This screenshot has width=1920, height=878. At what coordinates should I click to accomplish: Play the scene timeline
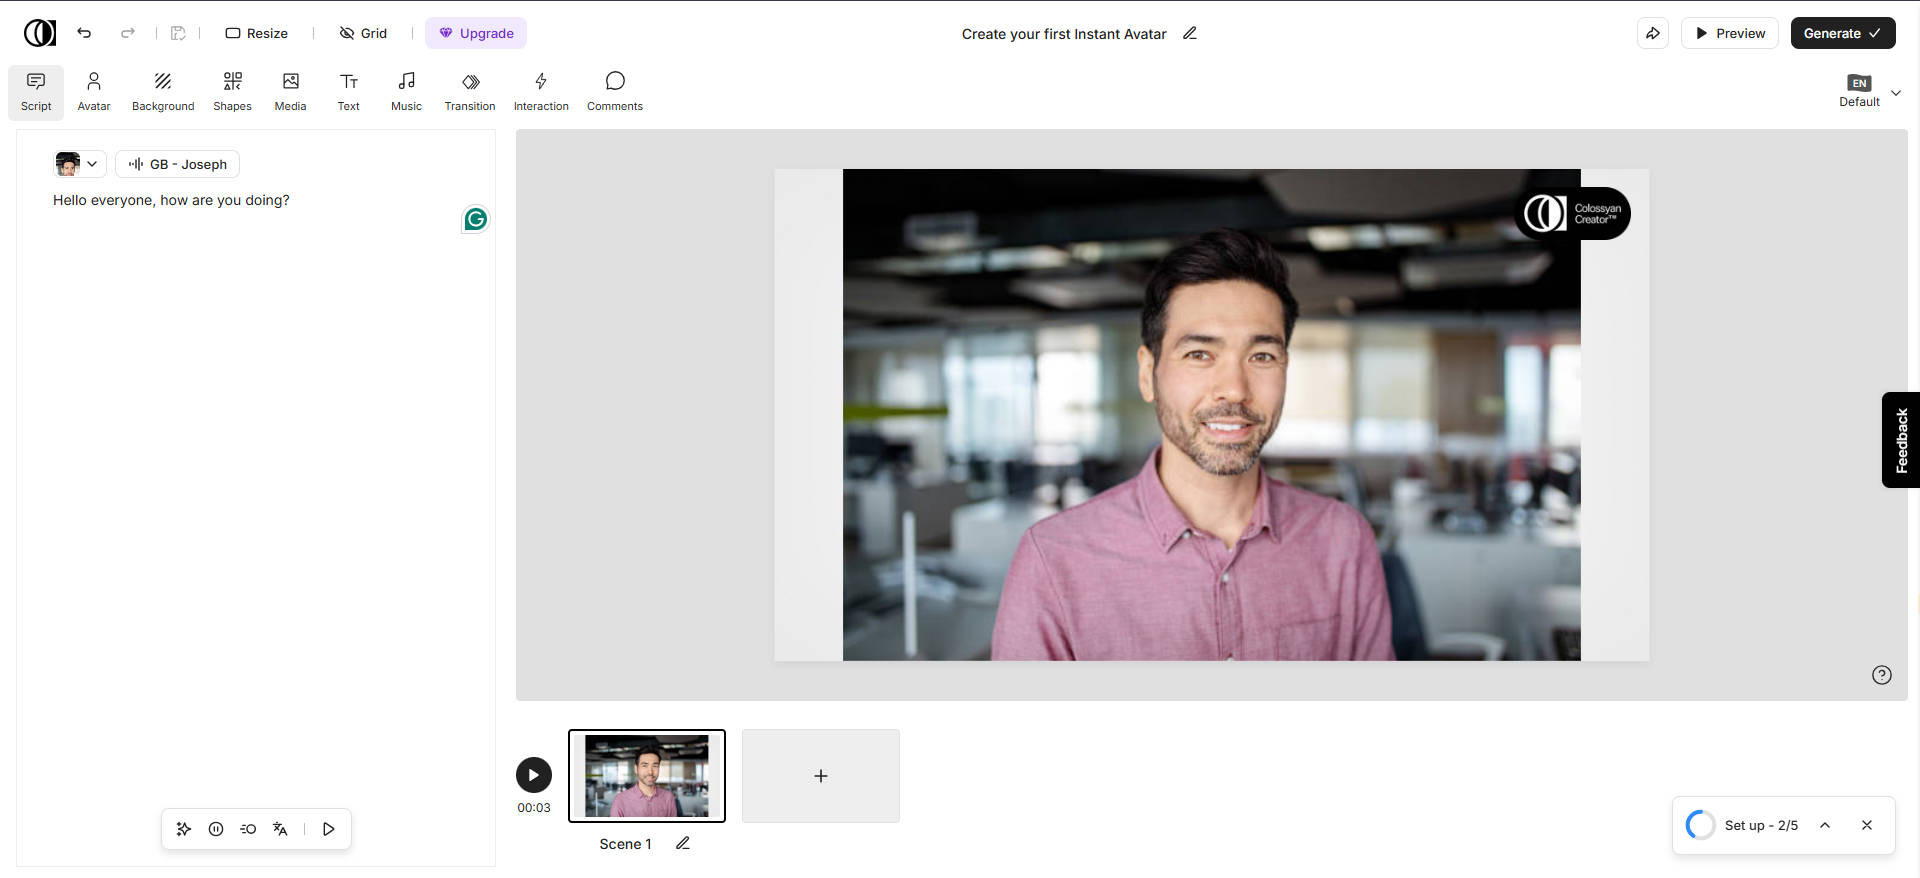(x=534, y=775)
